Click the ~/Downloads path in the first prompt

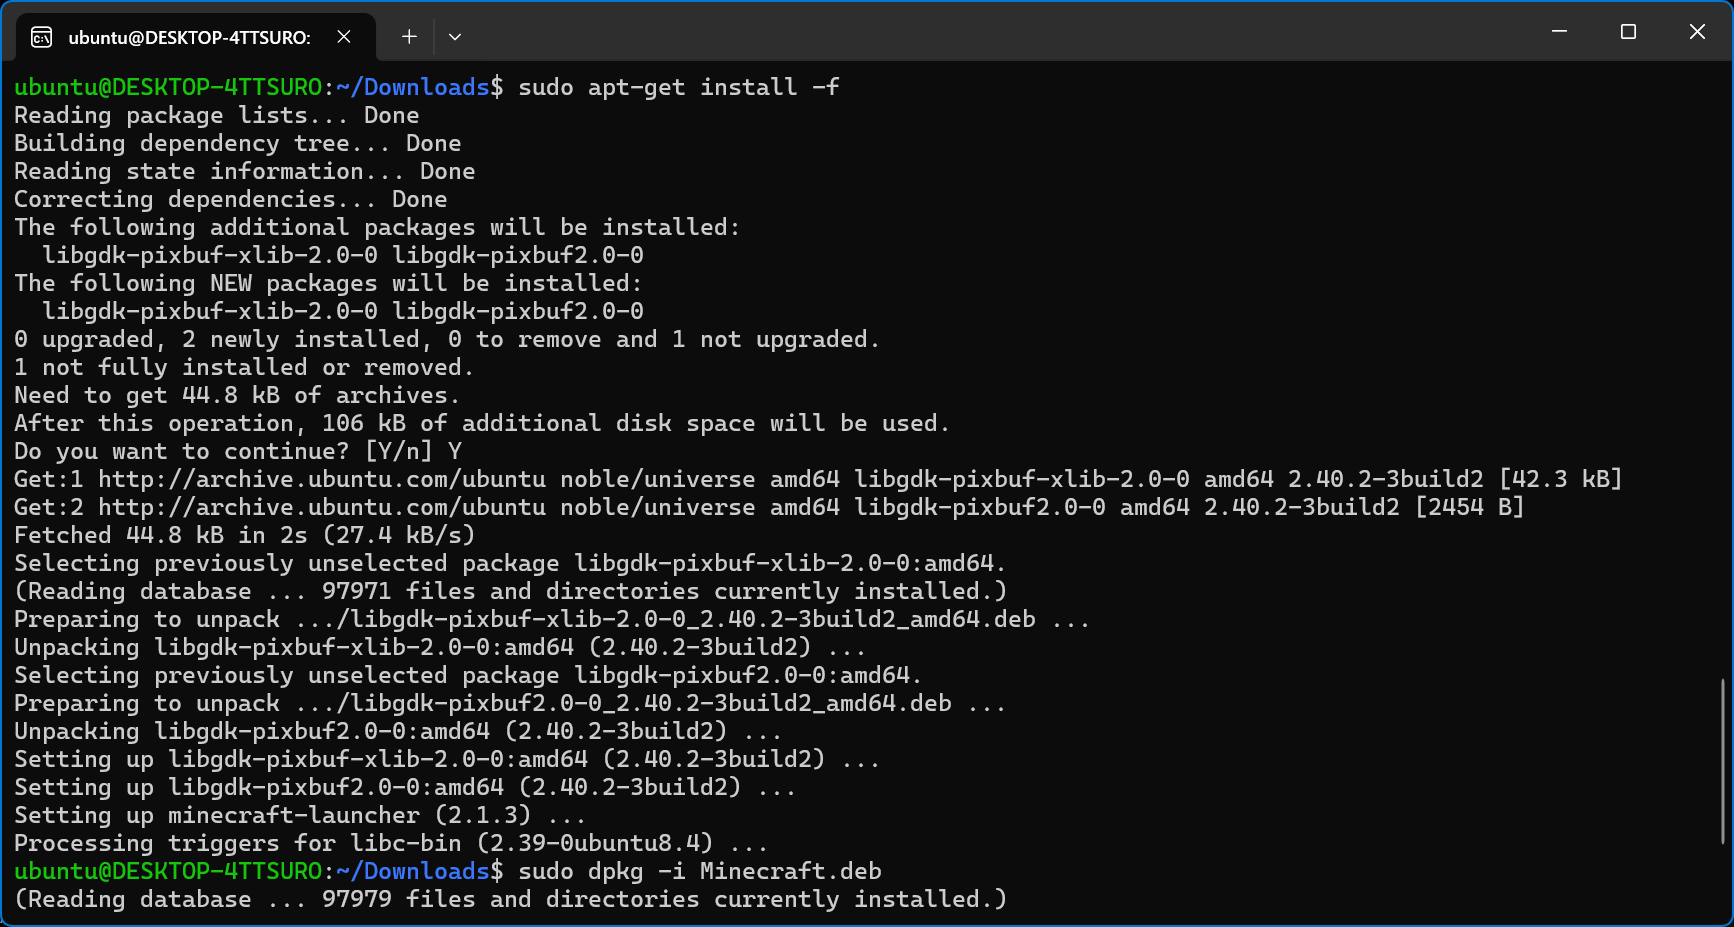[x=413, y=87]
